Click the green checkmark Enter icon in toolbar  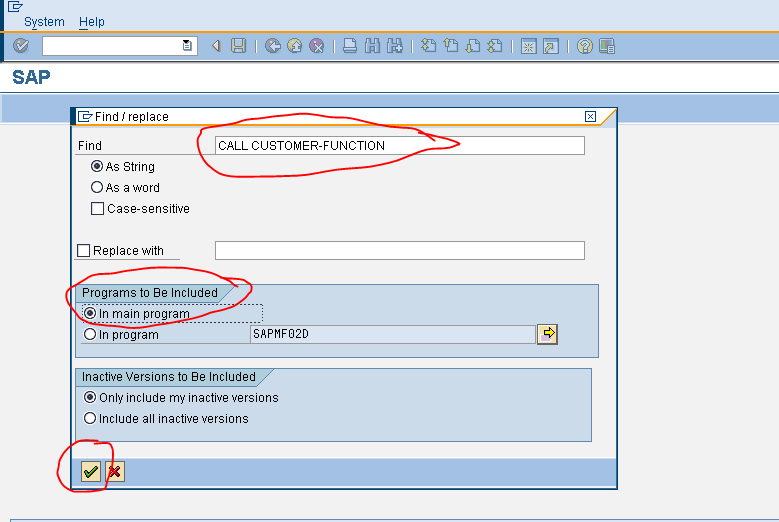click(21, 46)
